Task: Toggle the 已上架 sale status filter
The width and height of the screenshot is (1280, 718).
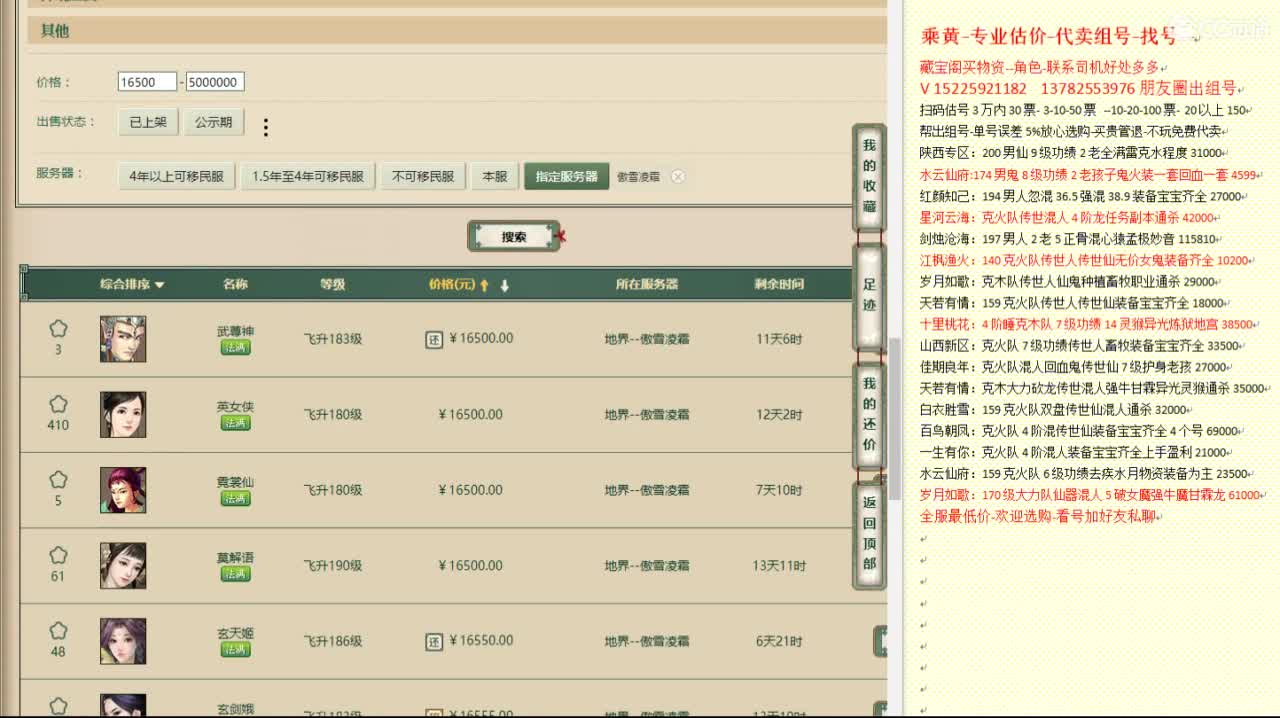Action: 148,122
